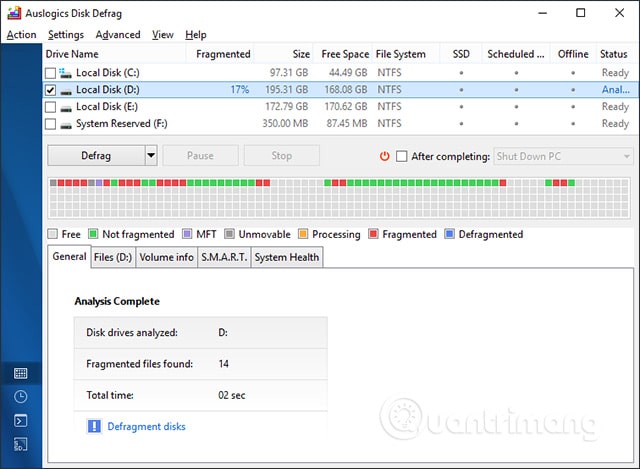Switch to the General tab
This screenshot has width=640, height=469.
point(69,256)
